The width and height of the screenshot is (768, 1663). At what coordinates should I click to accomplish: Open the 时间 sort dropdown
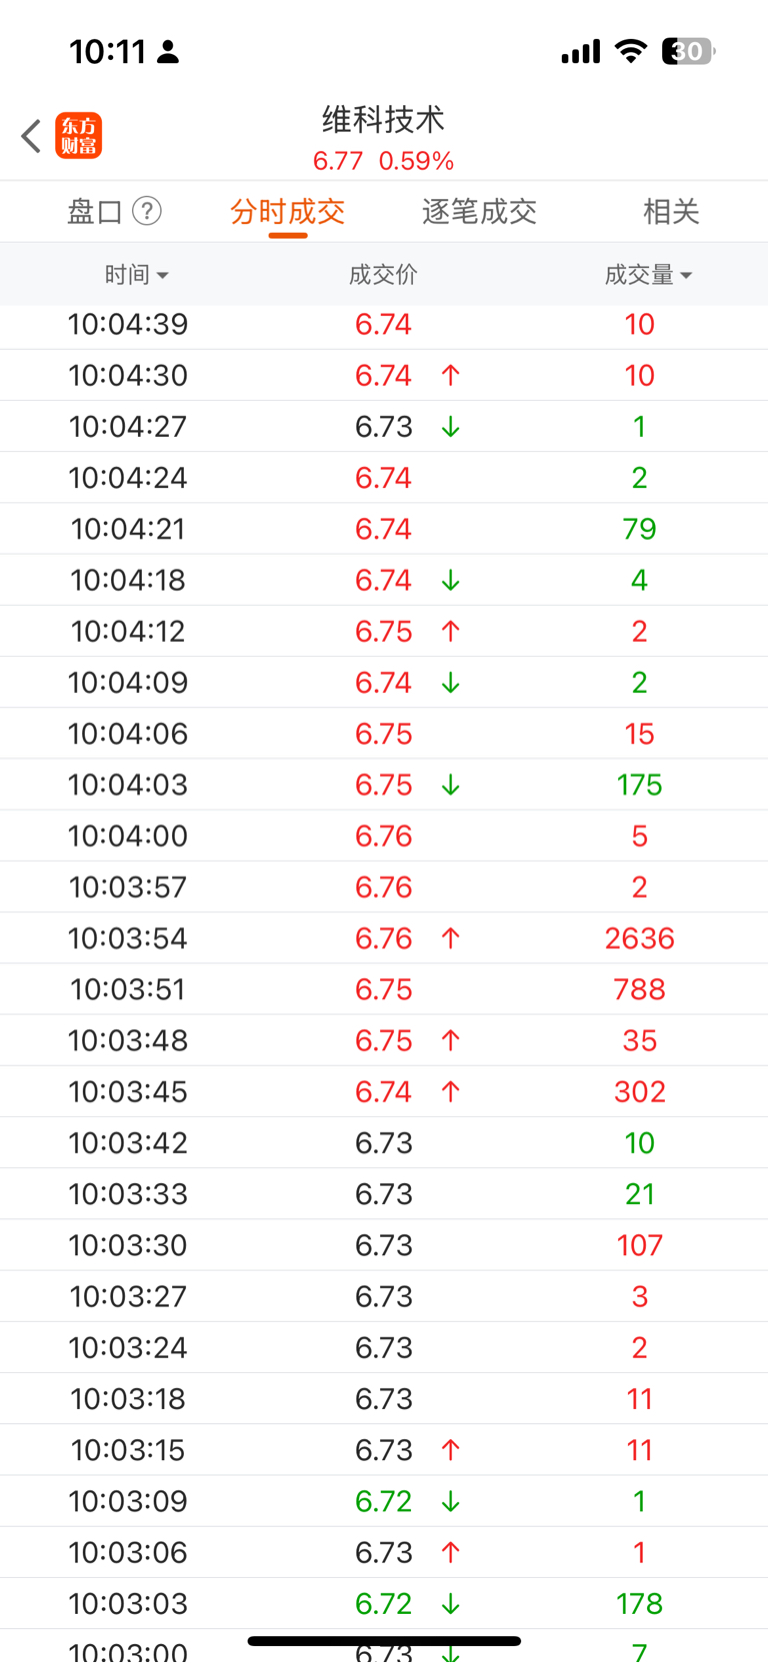(136, 275)
